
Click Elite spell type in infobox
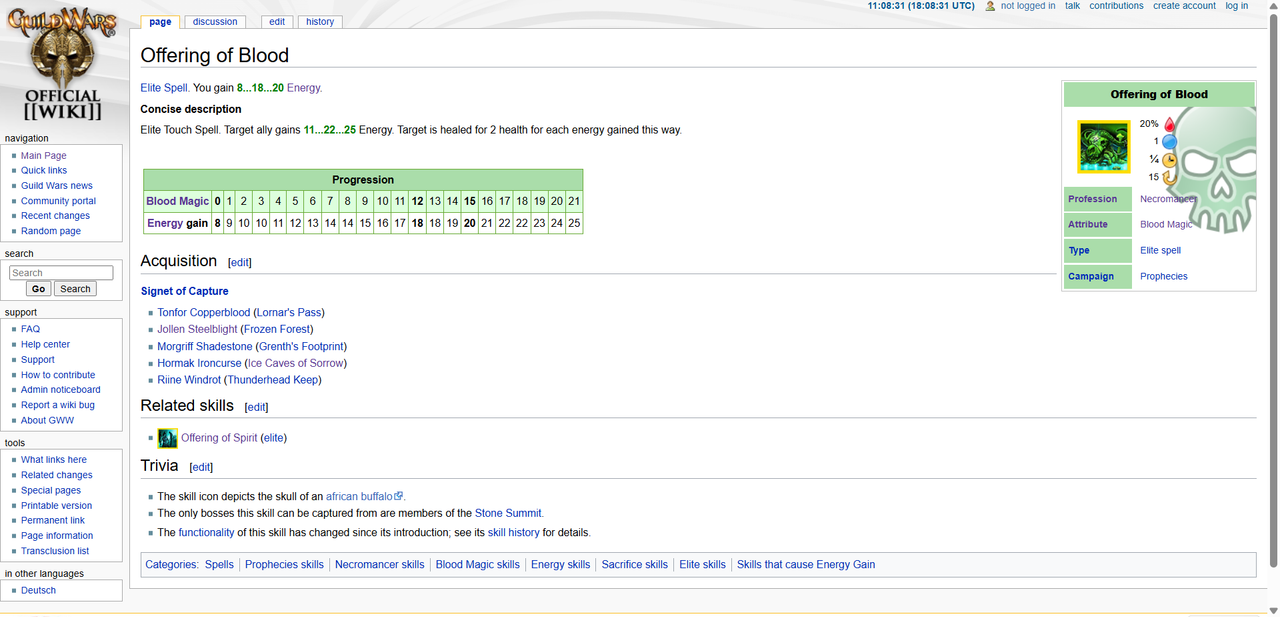coord(1160,251)
